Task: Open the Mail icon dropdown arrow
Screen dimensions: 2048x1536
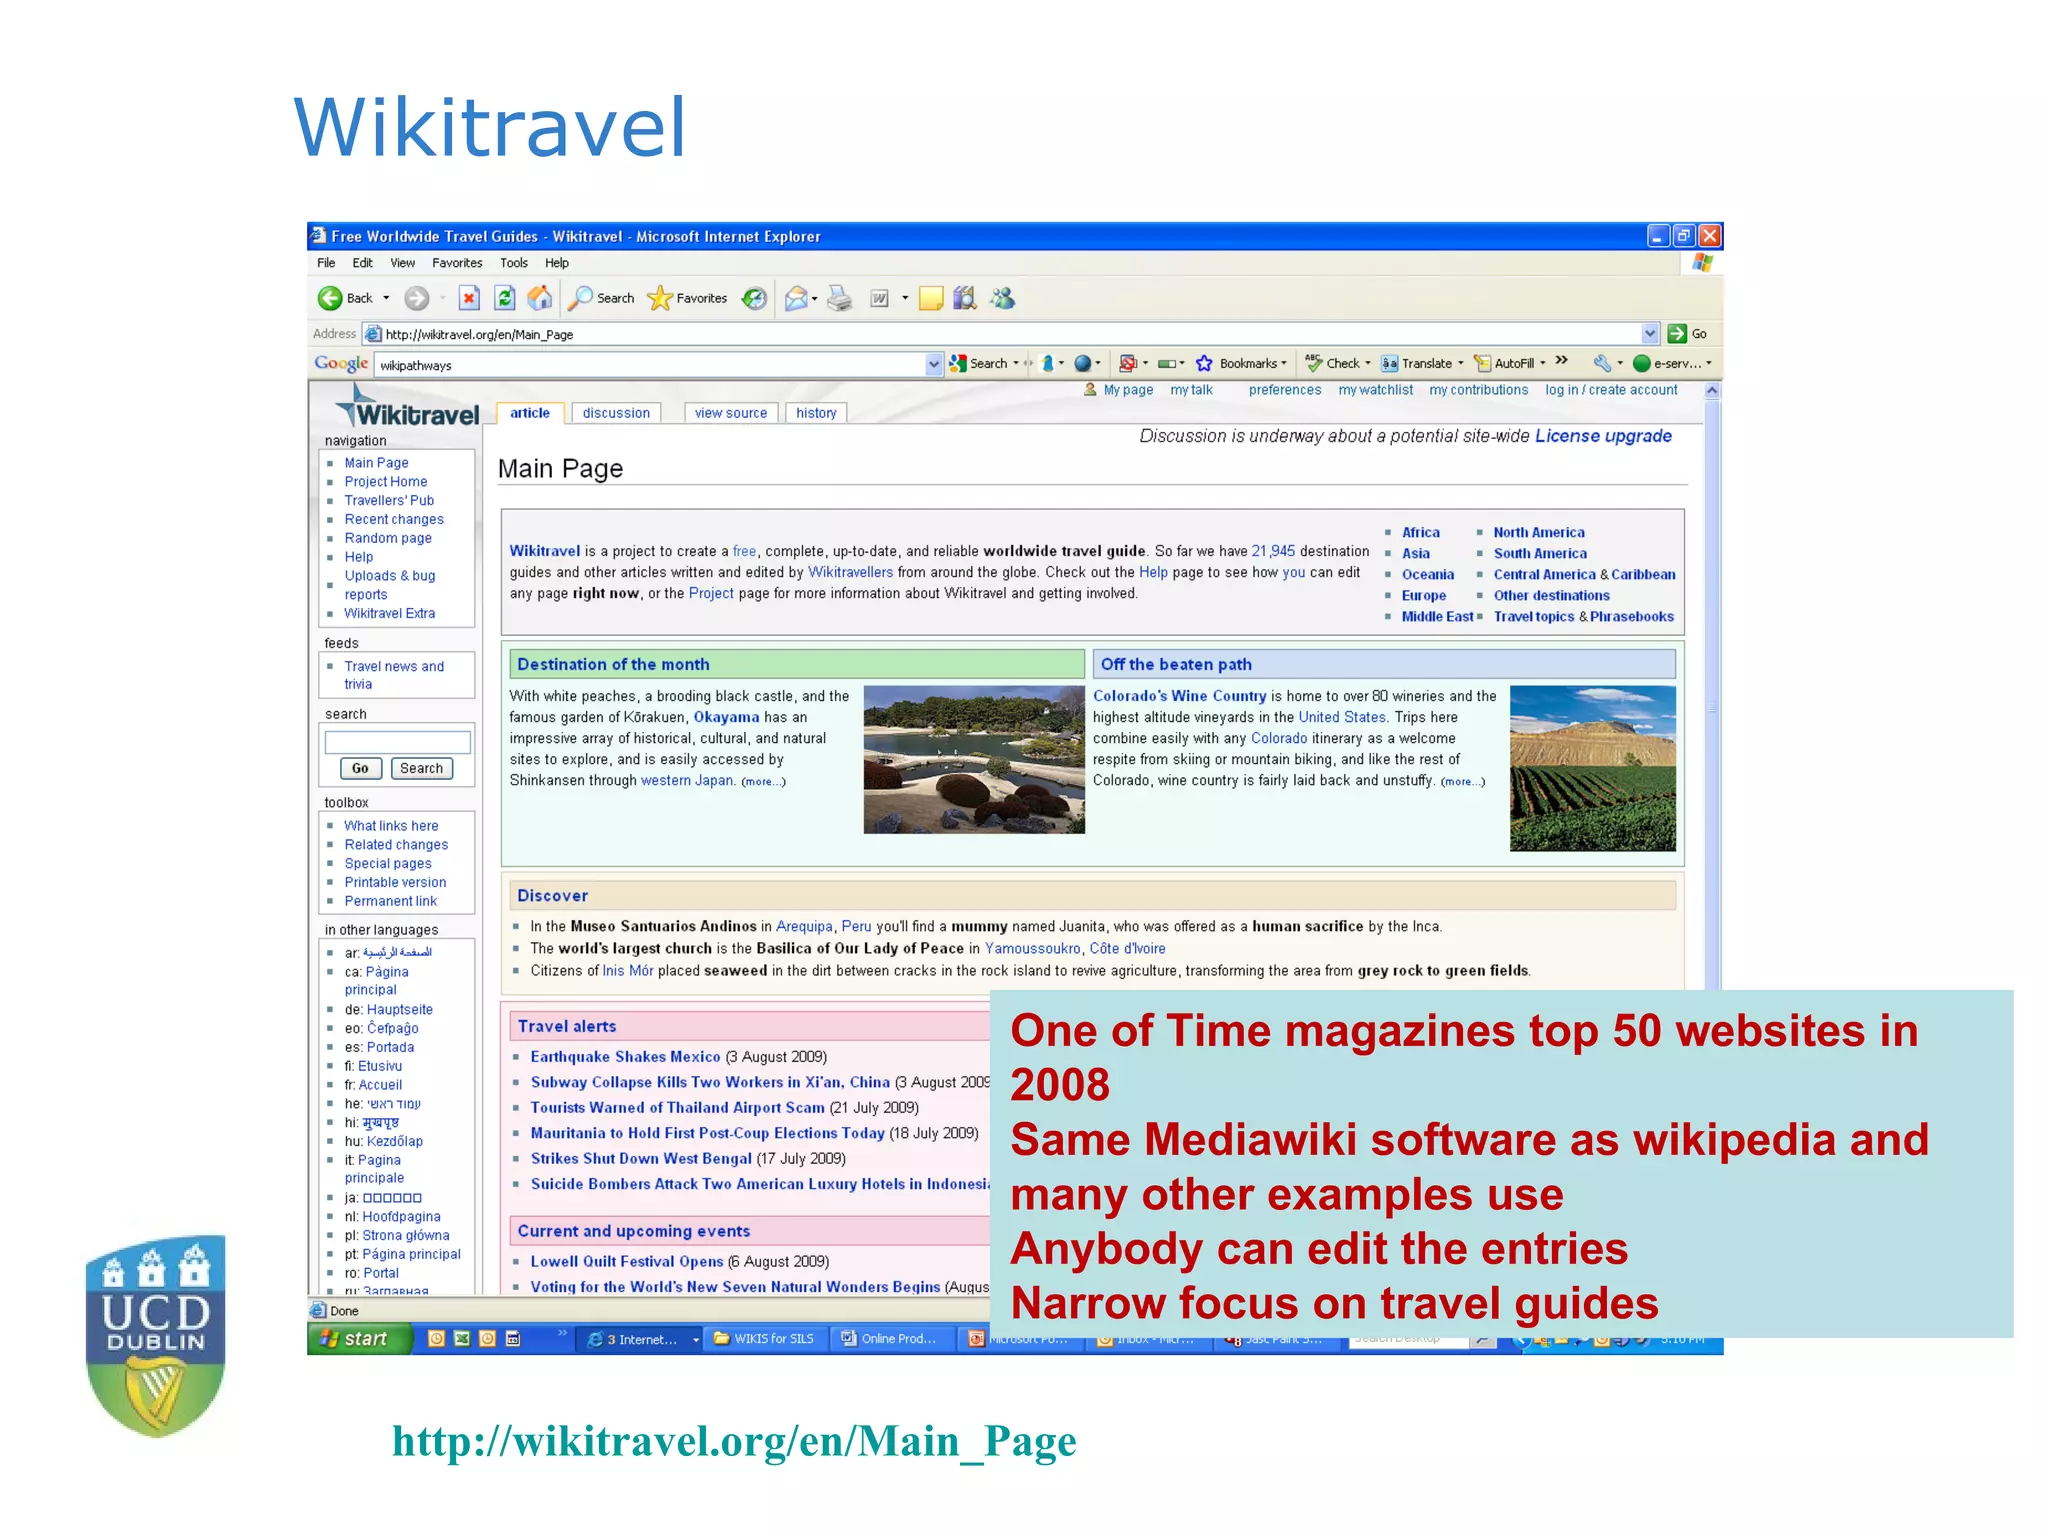Action: 815,298
